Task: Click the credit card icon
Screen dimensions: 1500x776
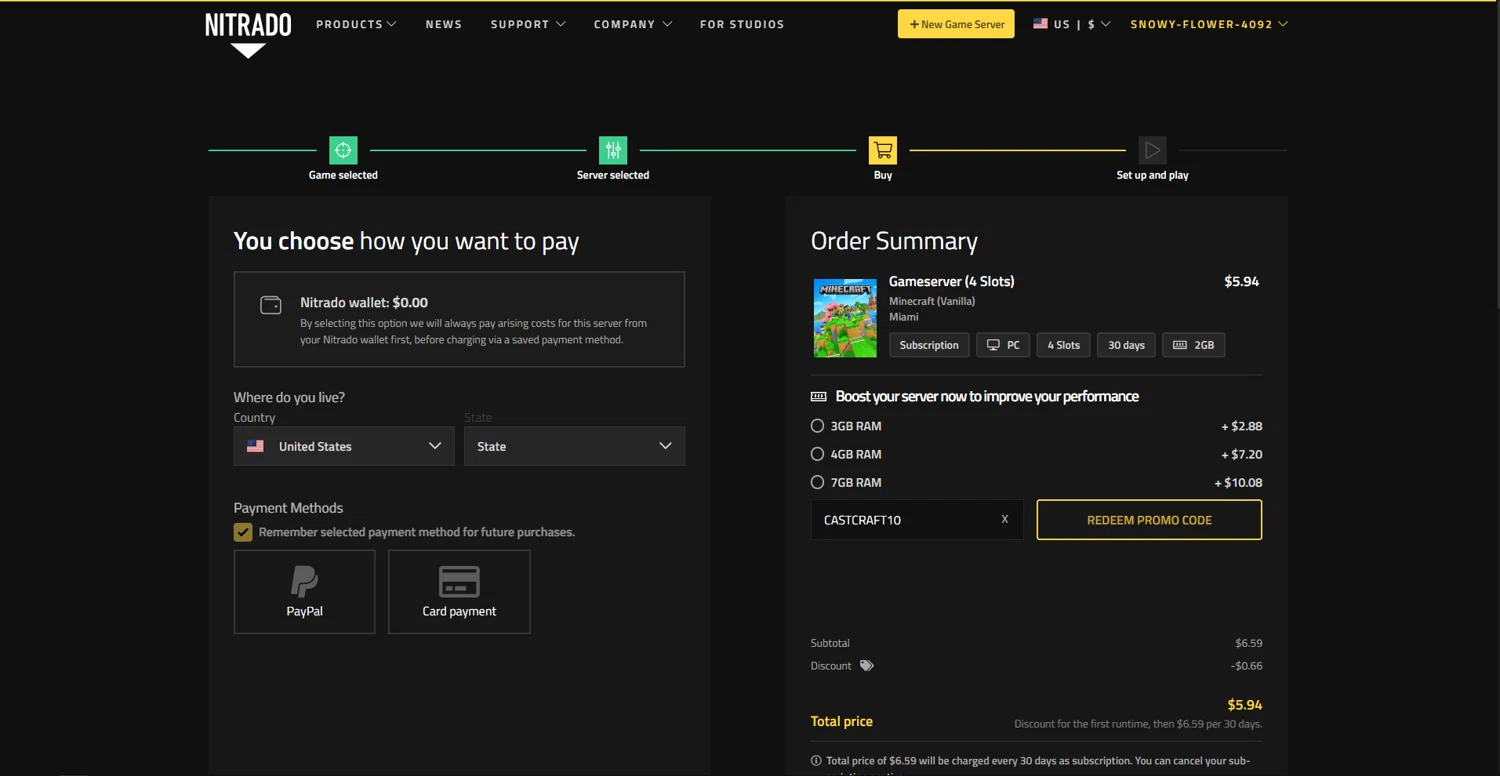Action: pyautogui.click(x=459, y=581)
